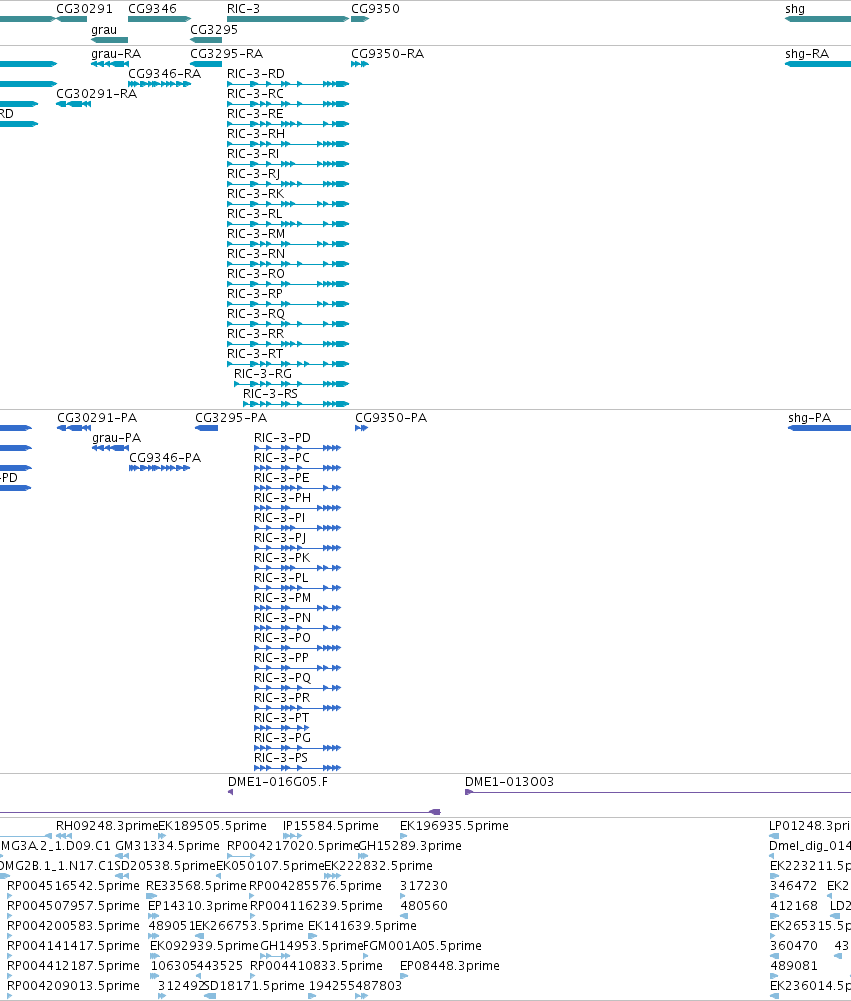Select transcript RIC-3-RP
Image resolution: width=851 pixels, height=1001 pixels.
click(288, 304)
